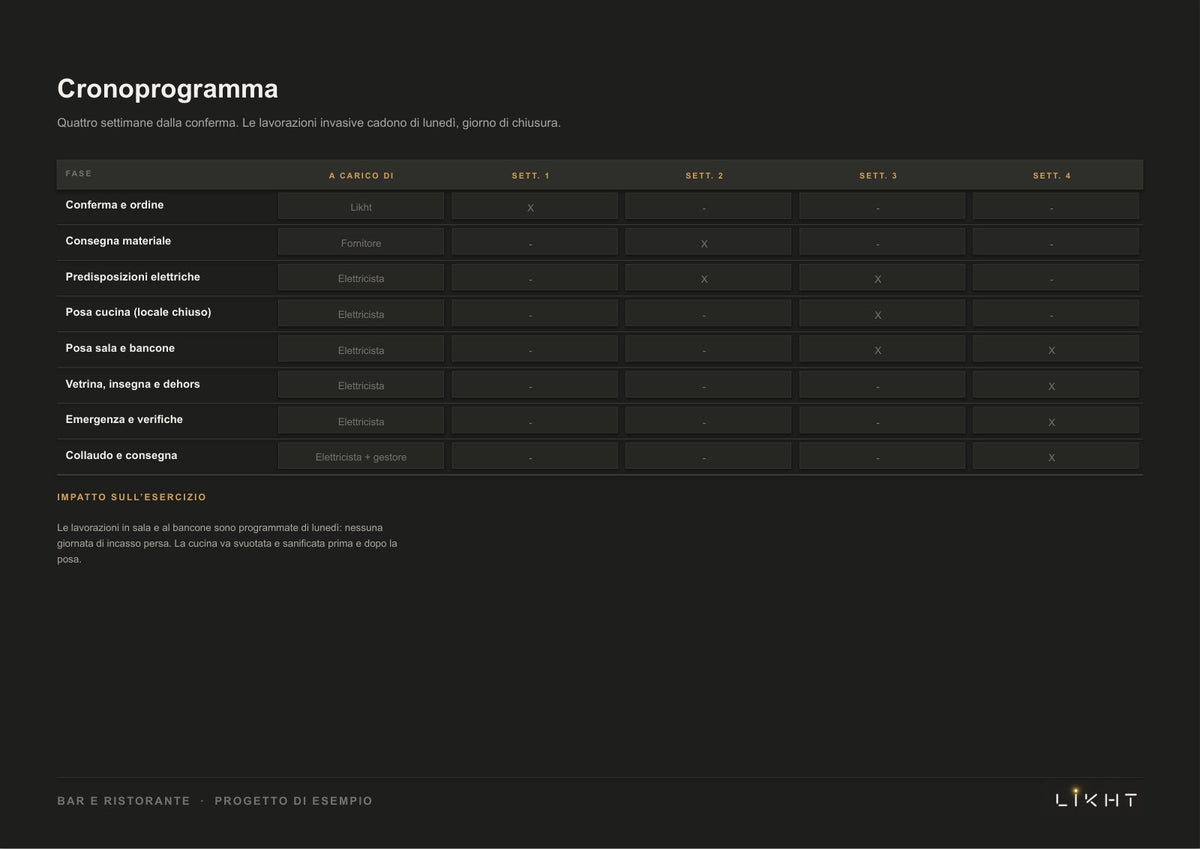The image size is (1200, 849).
Task: Click the "SETT. 1" column header
Action: tap(531, 176)
